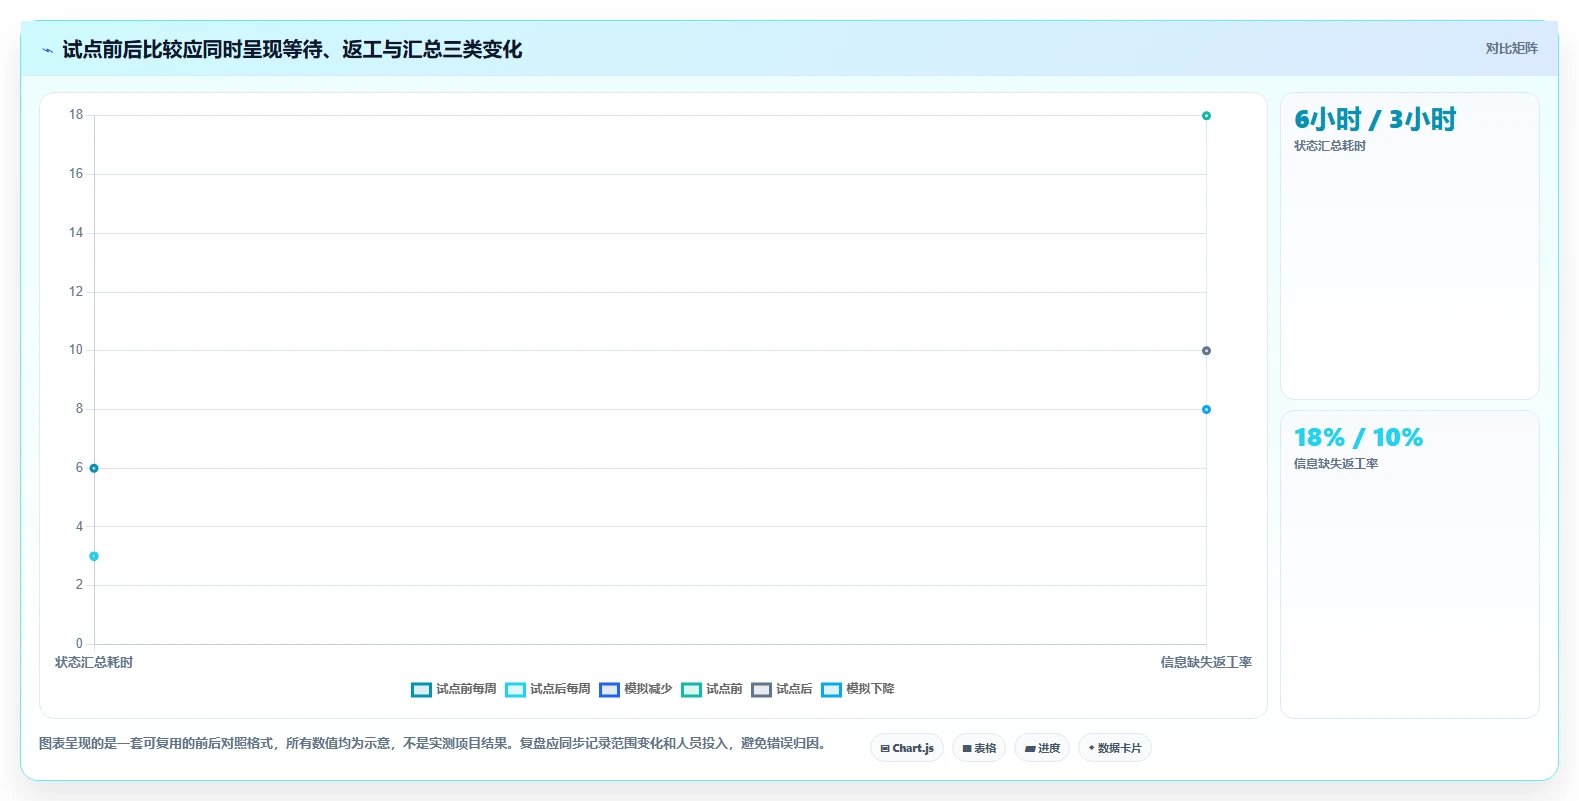Click the gray data point at value 10
1579x801 pixels.
(1206, 351)
